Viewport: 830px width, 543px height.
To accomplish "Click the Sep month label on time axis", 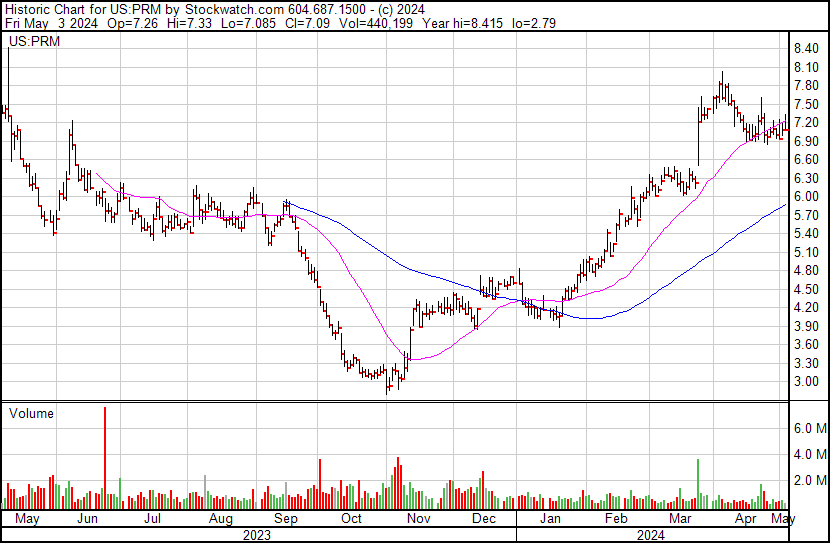I will pyautogui.click(x=286, y=519).
